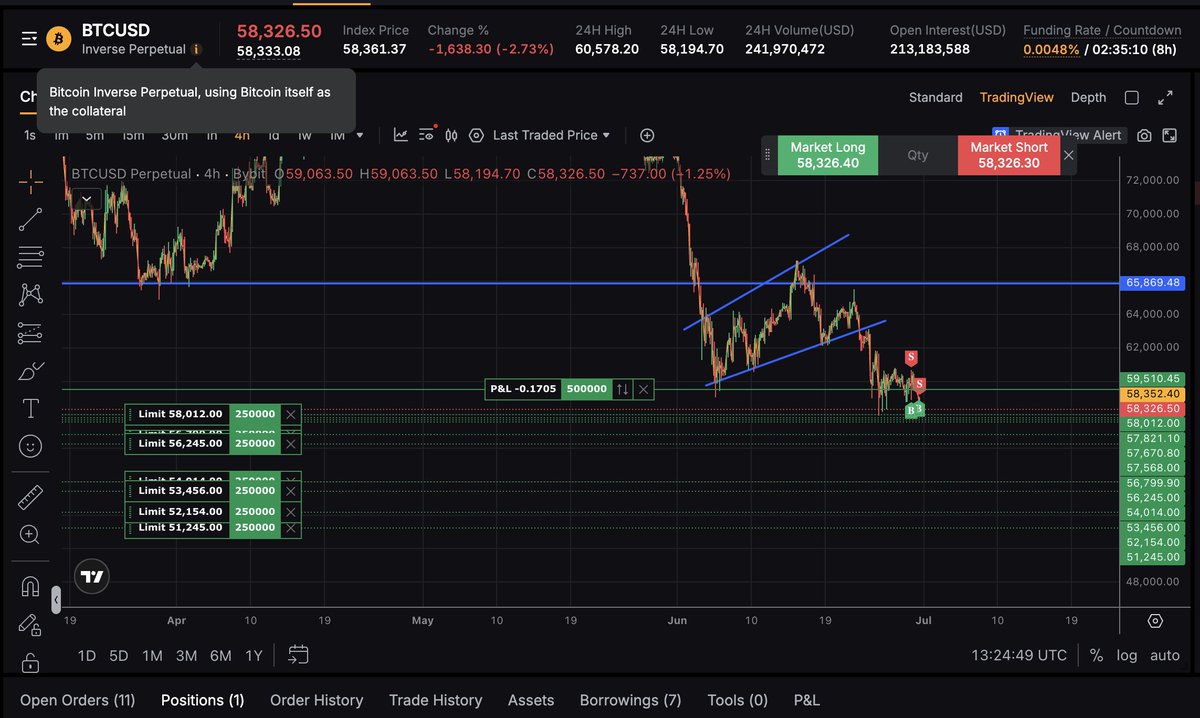Select the crosshair cursor tool
This screenshot has height=718, width=1200.
click(31, 181)
